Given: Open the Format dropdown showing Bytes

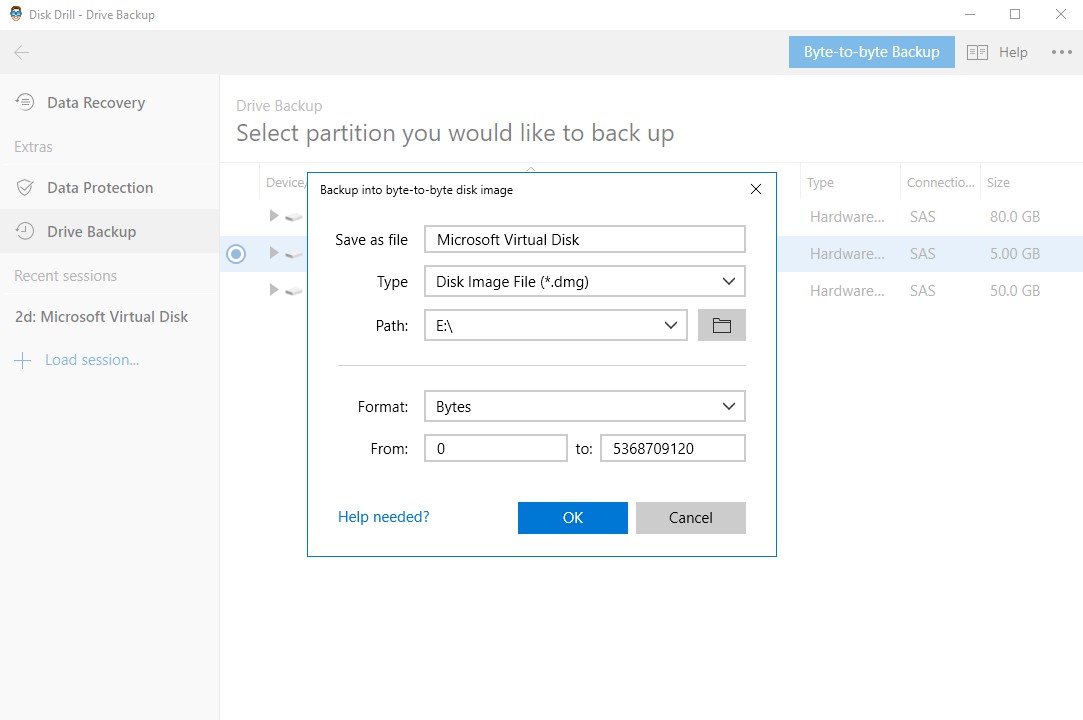Looking at the screenshot, I should click(x=584, y=406).
